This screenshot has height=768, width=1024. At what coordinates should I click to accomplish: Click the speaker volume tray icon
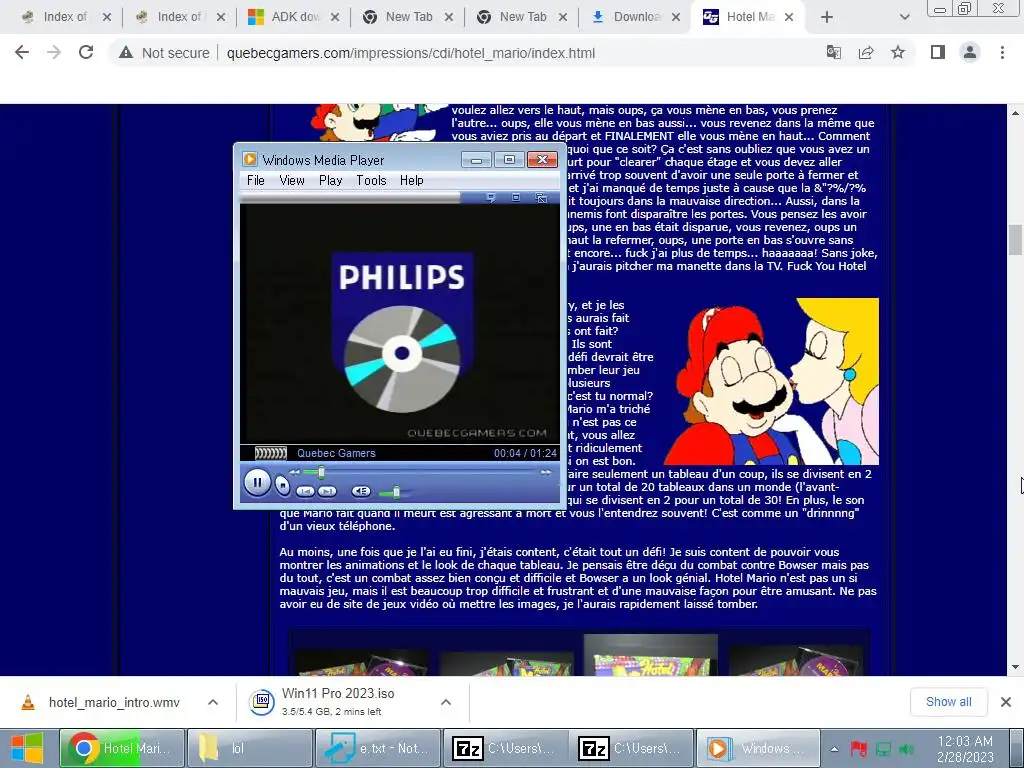pyautogui.click(x=906, y=749)
